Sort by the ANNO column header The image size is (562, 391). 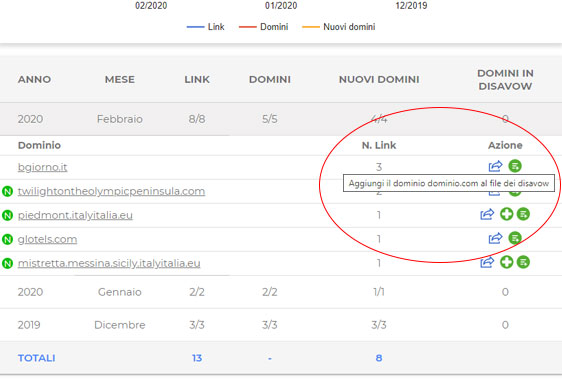[x=34, y=80]
